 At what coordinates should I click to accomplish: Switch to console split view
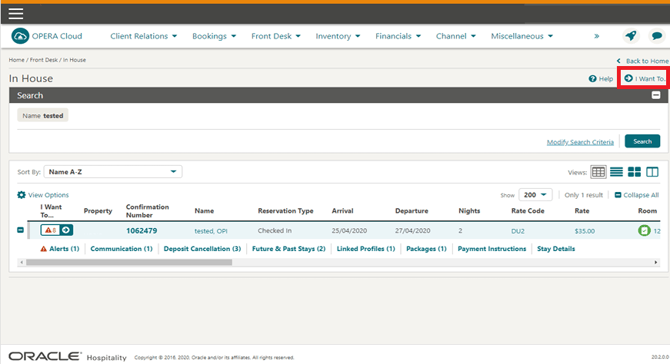[x=652, y=172]
